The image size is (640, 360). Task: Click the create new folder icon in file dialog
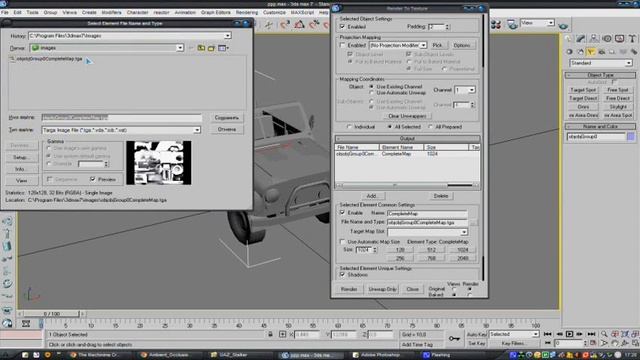pos(211,48)
